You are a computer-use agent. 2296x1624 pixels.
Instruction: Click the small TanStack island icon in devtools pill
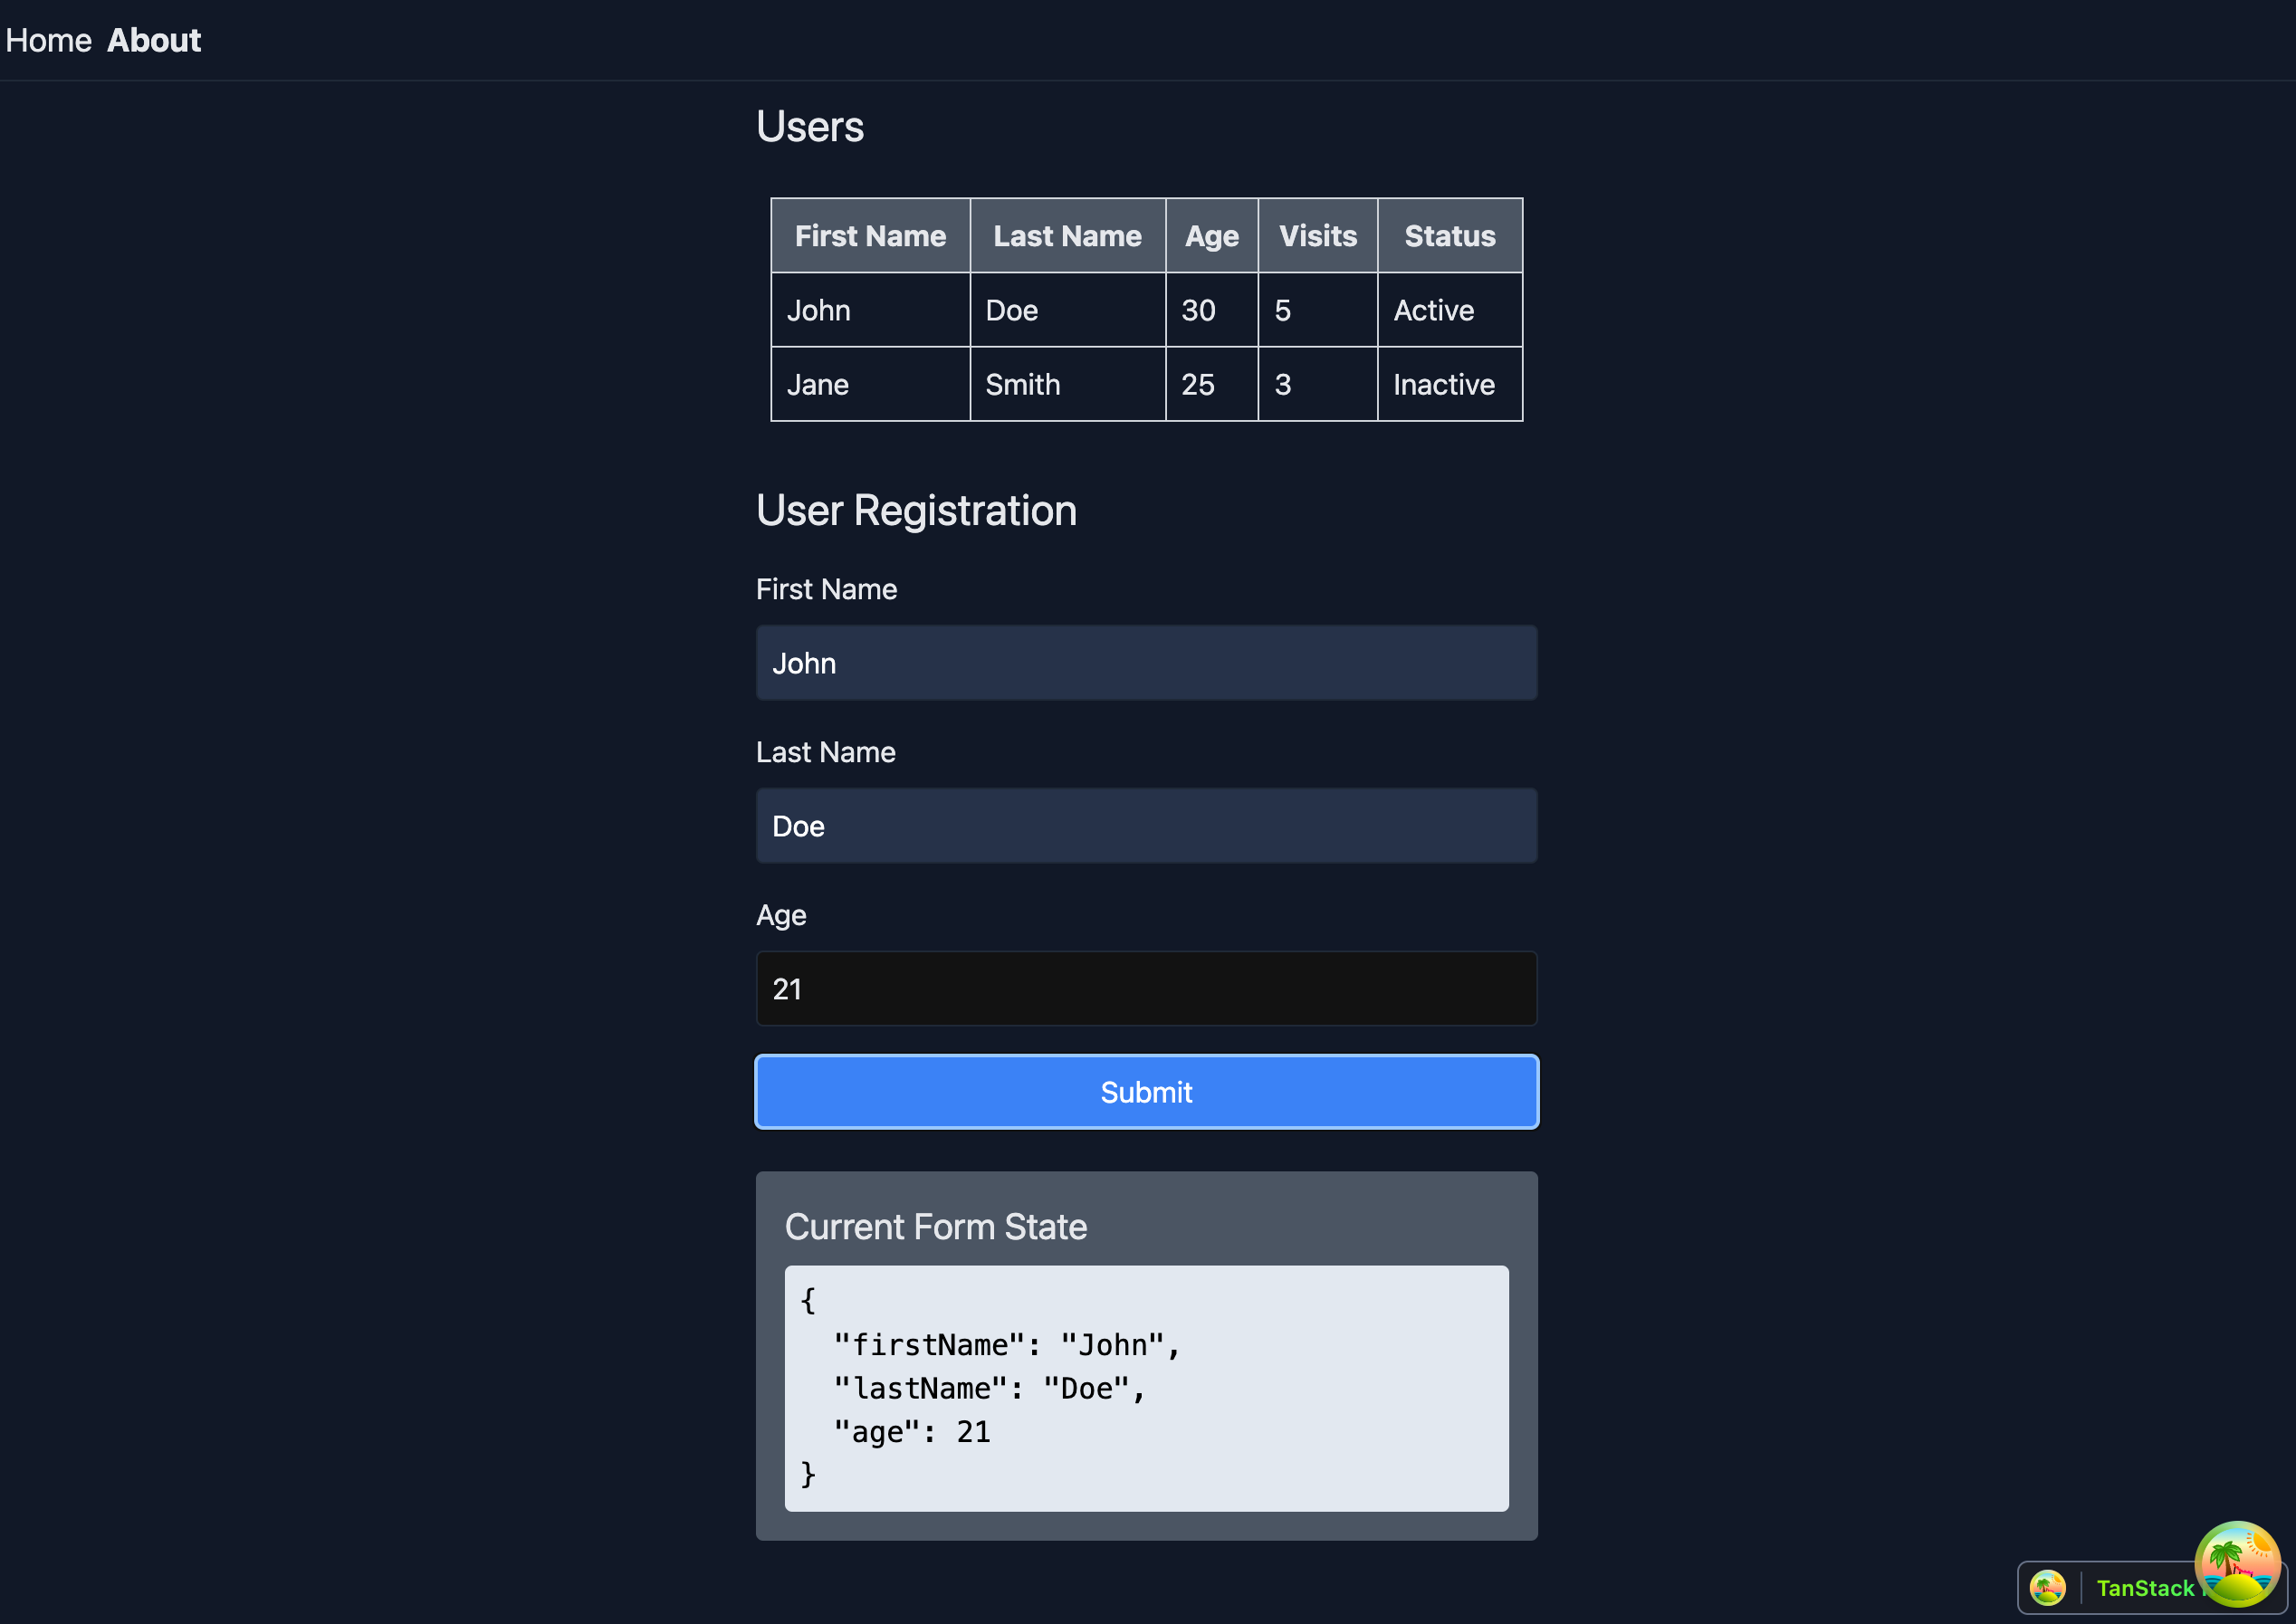point(2048,1587)
